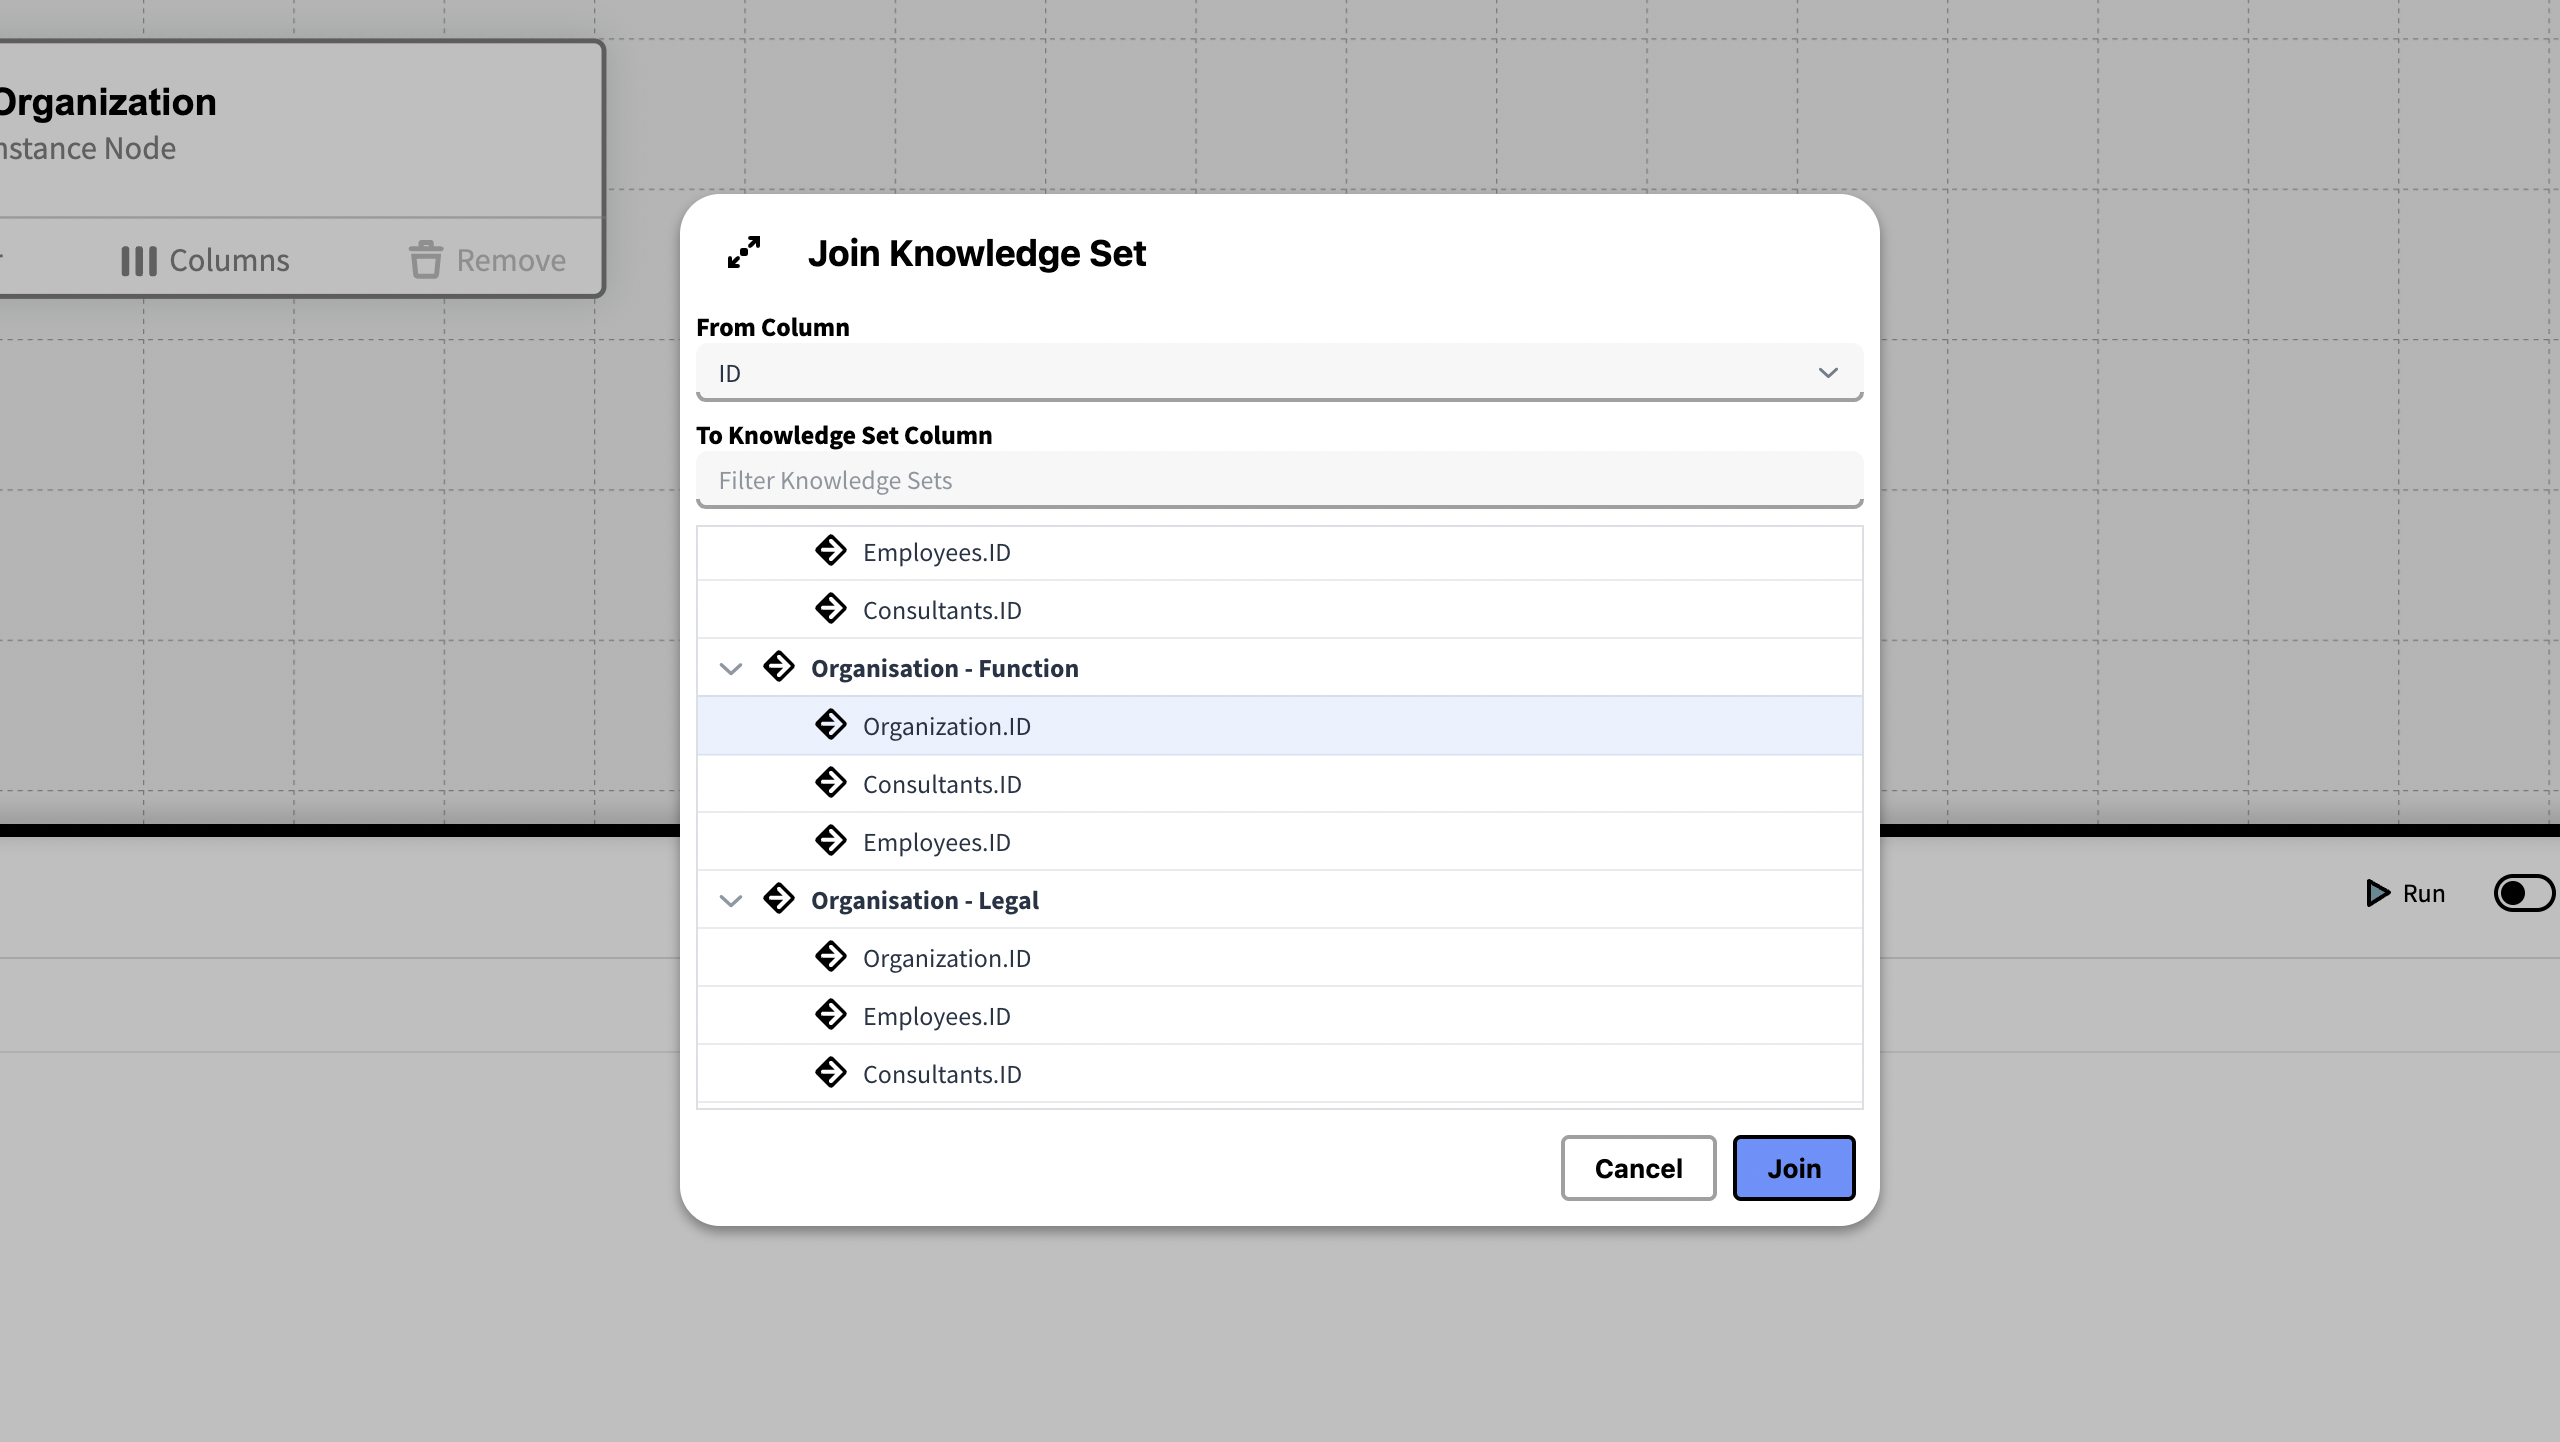The image size is (2560, 1442).
Task: Click the Remove trash icon
Action: pos(425,260)
